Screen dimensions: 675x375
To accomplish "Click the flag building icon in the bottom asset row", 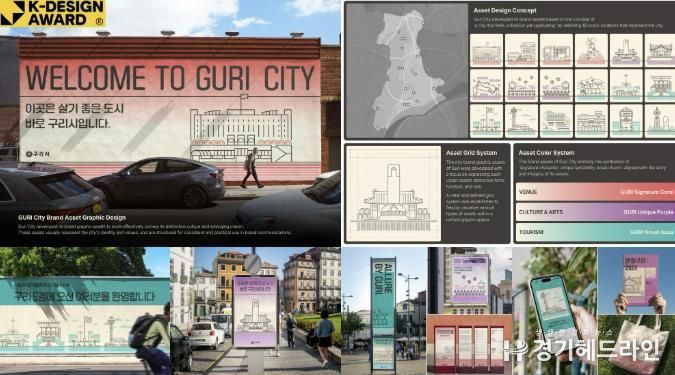I will [x=486, y=121].
